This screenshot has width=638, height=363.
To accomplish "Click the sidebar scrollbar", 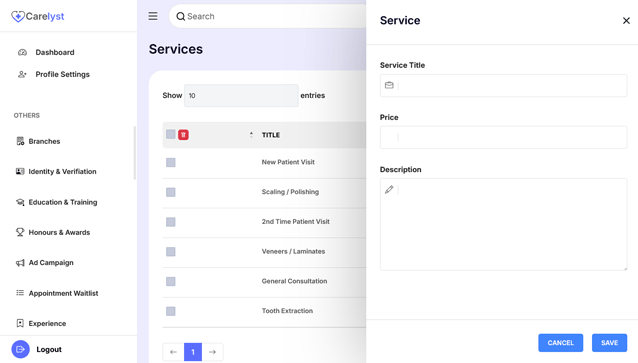I will click(x=135, y=153).
